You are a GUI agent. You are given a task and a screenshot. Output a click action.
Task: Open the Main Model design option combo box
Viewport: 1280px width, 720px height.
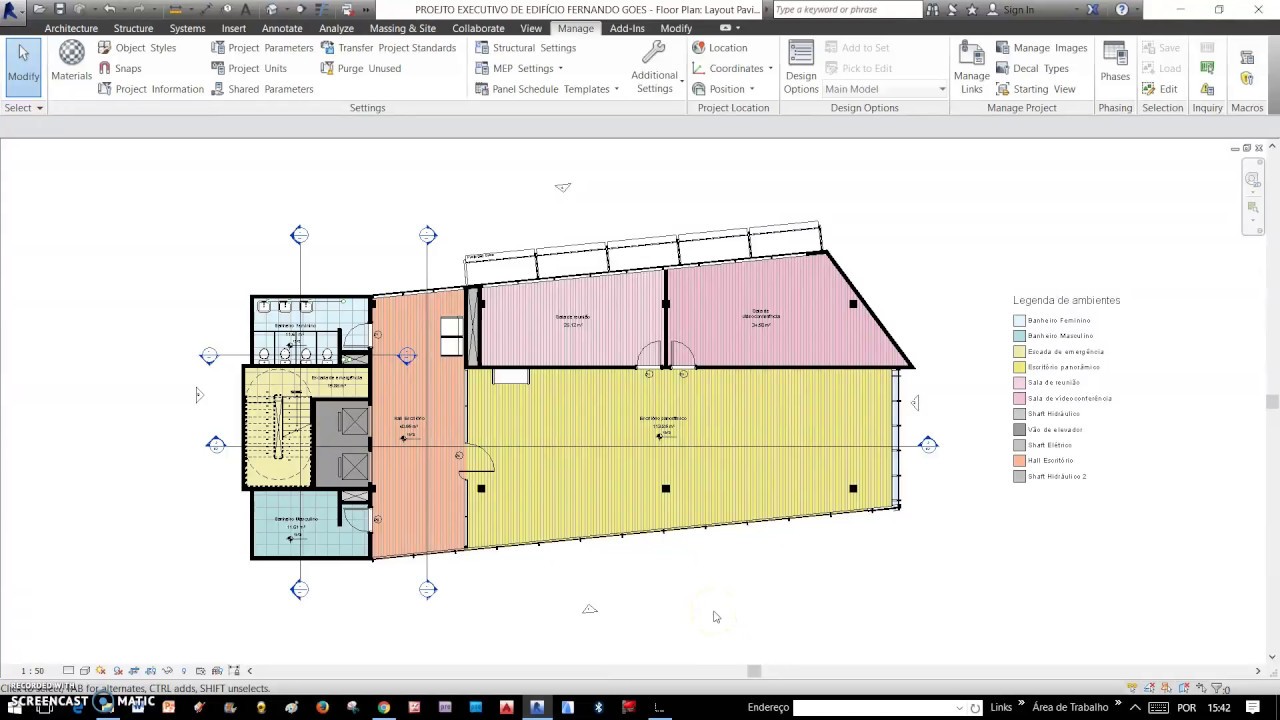(x=886, y=89)
